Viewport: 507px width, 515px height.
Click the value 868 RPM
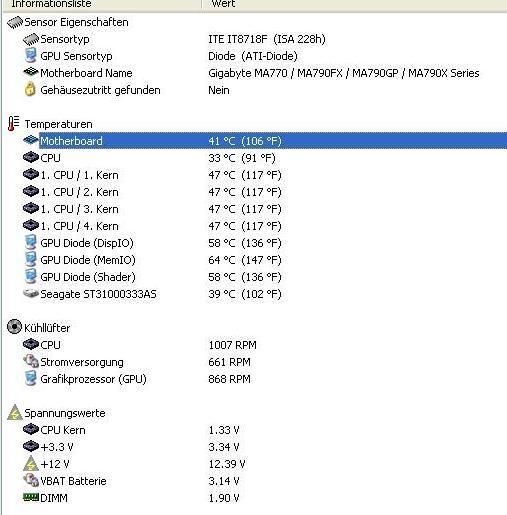229,379
